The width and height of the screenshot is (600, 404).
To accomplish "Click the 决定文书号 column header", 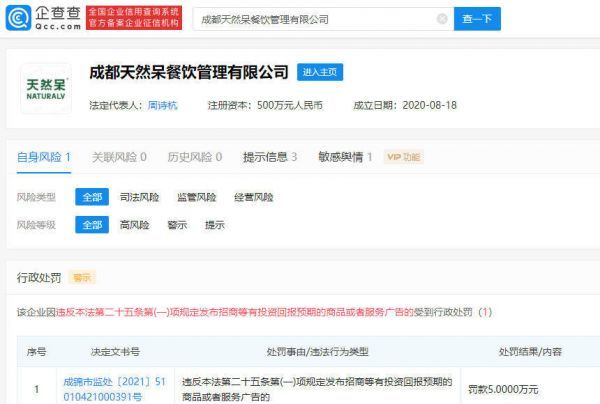I will click(115, 352).
